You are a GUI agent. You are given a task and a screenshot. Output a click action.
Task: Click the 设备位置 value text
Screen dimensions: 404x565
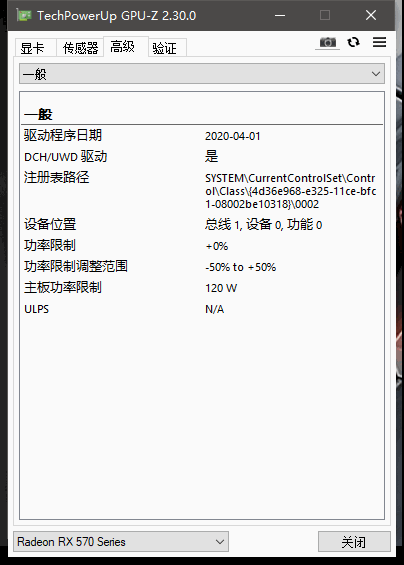263,225
